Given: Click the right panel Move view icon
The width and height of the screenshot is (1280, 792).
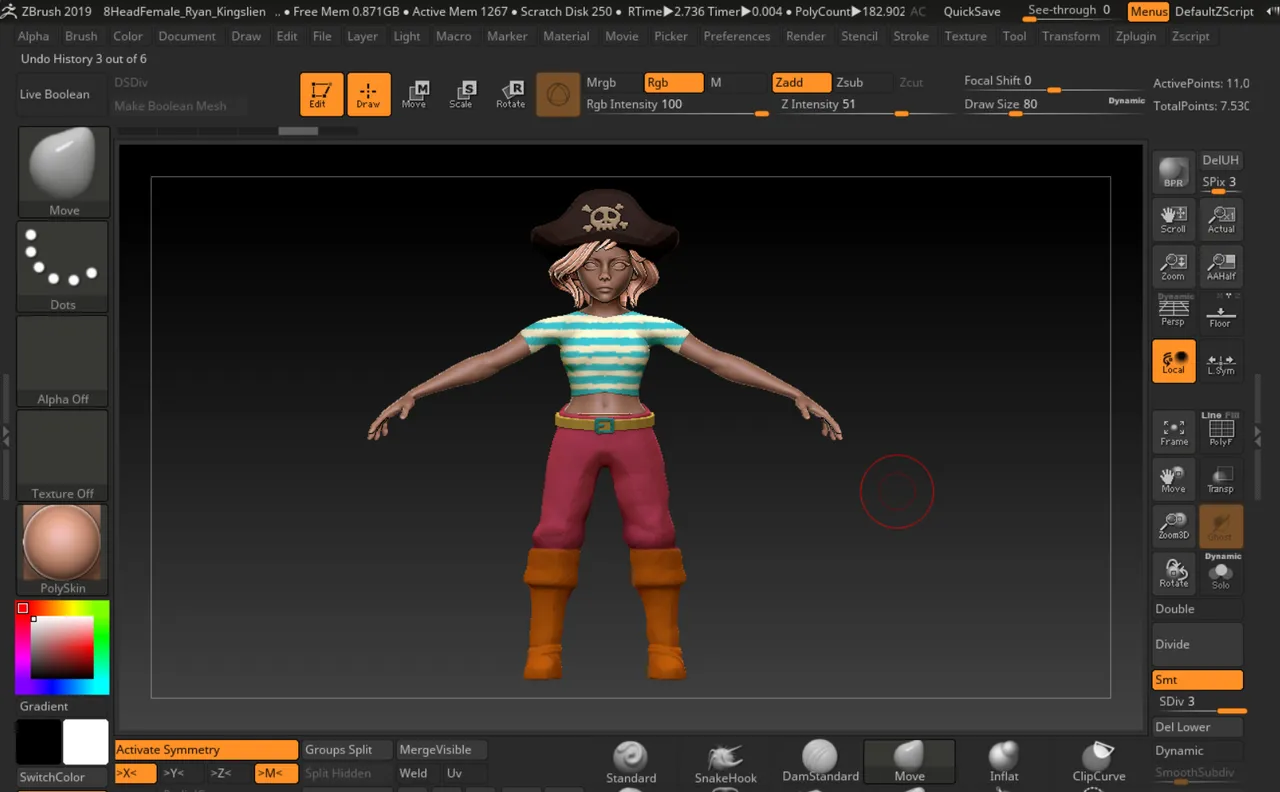Looking at the screenshot, I should (1173, 478).
